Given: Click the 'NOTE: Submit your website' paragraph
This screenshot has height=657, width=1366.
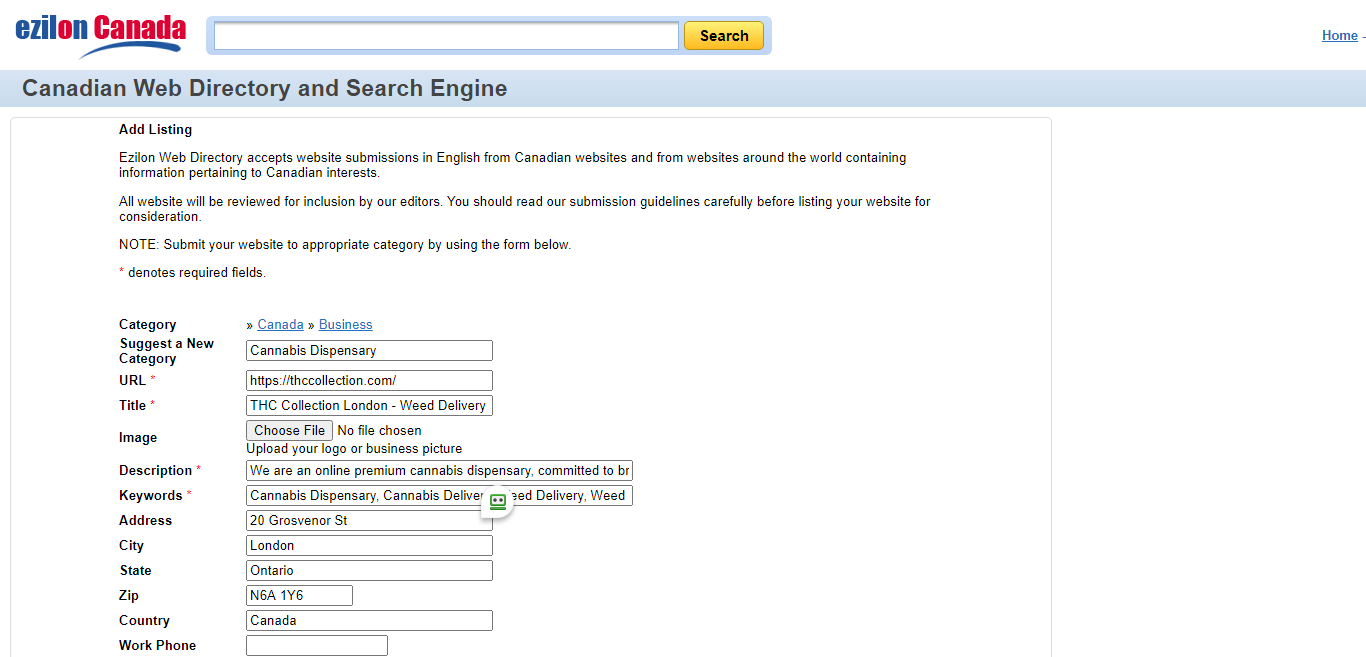Looking at the screenshot, I should [x=345, y=245].
